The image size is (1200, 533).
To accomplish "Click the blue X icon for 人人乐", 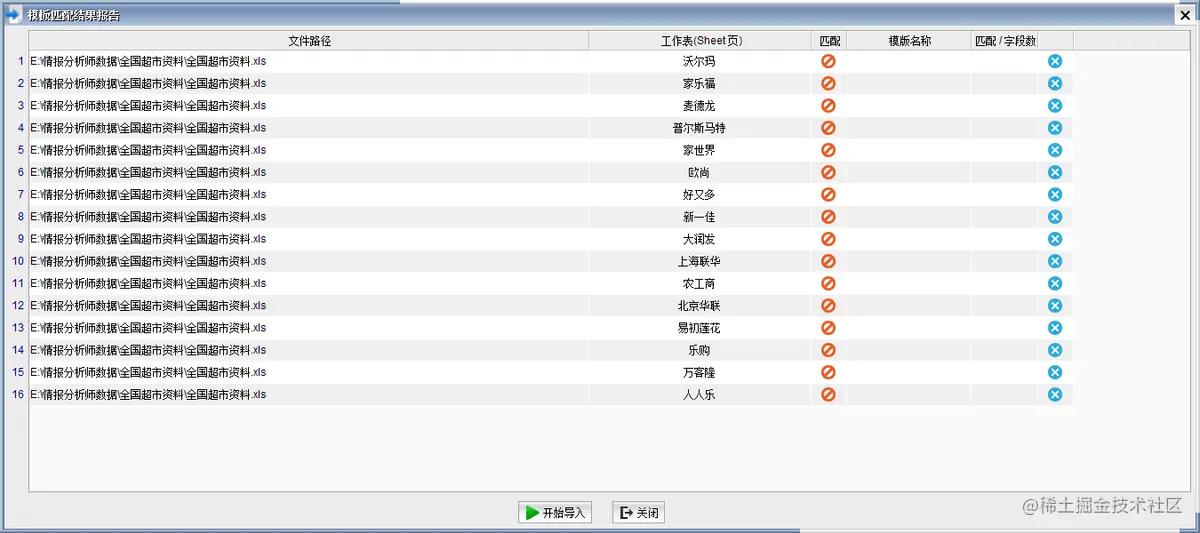I will [x=1055, y=394].
